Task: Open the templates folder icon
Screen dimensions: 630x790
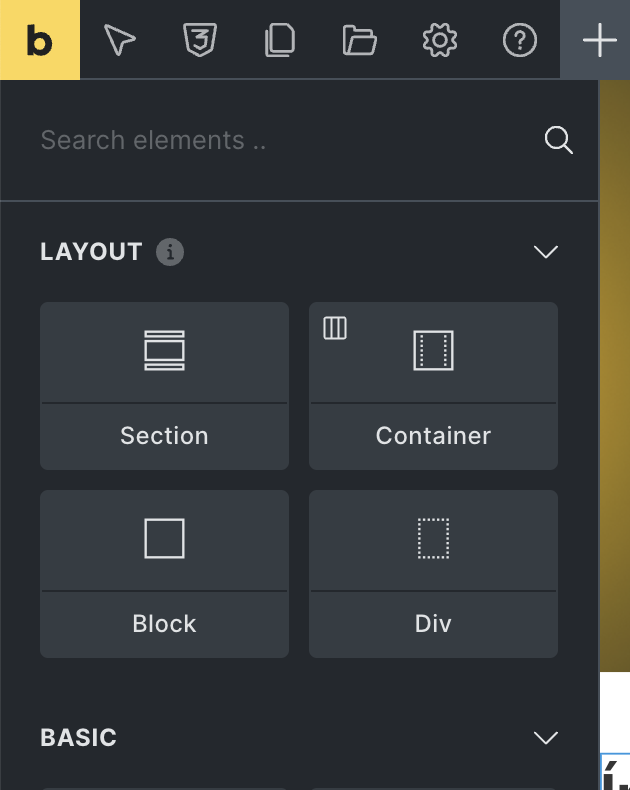Action: (x=360, y=40)
